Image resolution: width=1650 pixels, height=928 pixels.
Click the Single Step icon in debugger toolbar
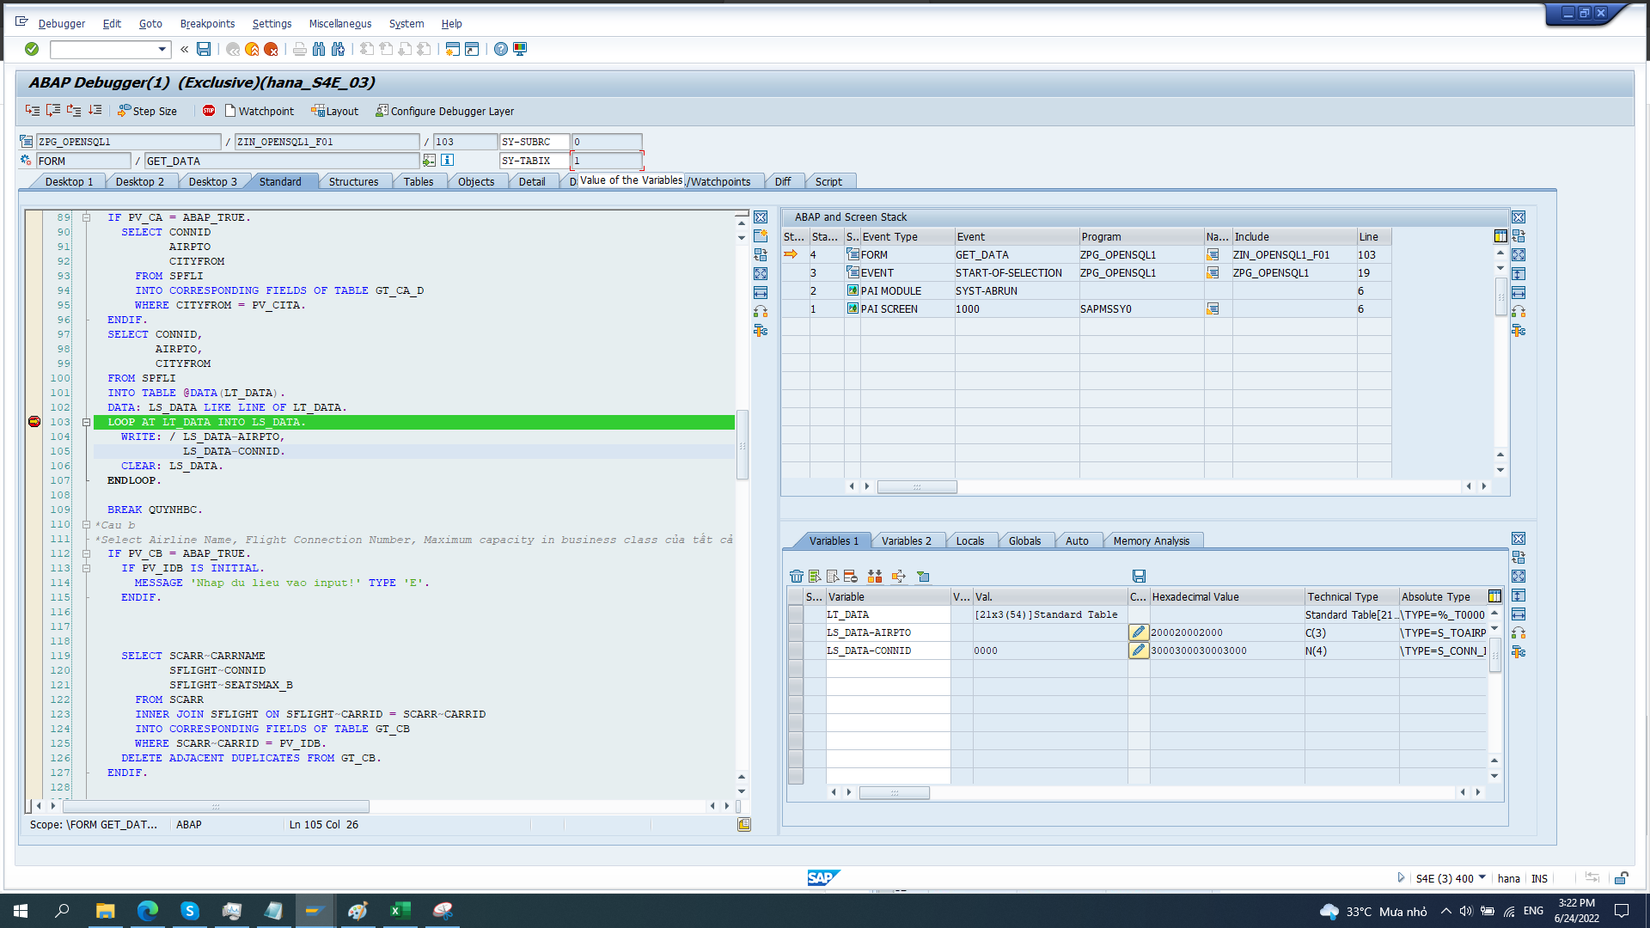[32, 111]
